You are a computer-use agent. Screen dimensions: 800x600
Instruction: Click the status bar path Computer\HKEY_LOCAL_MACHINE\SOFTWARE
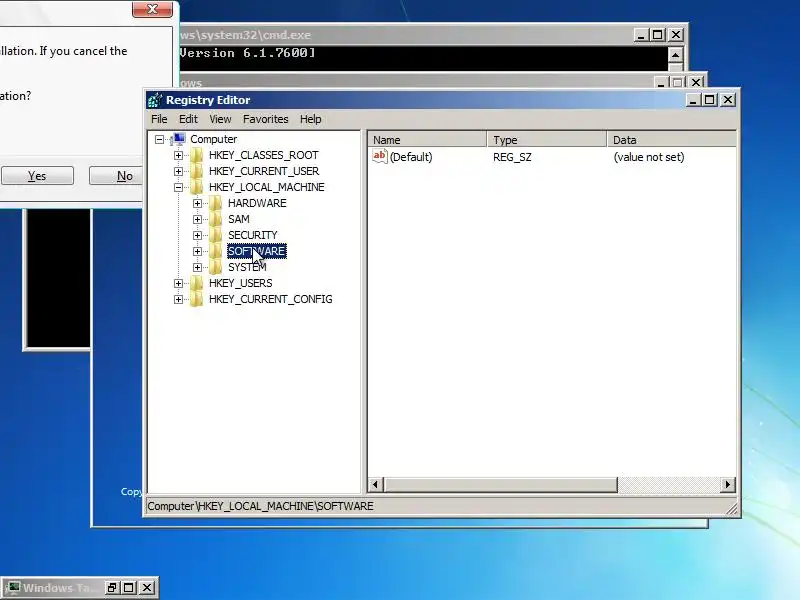click(x=260, y=506)
